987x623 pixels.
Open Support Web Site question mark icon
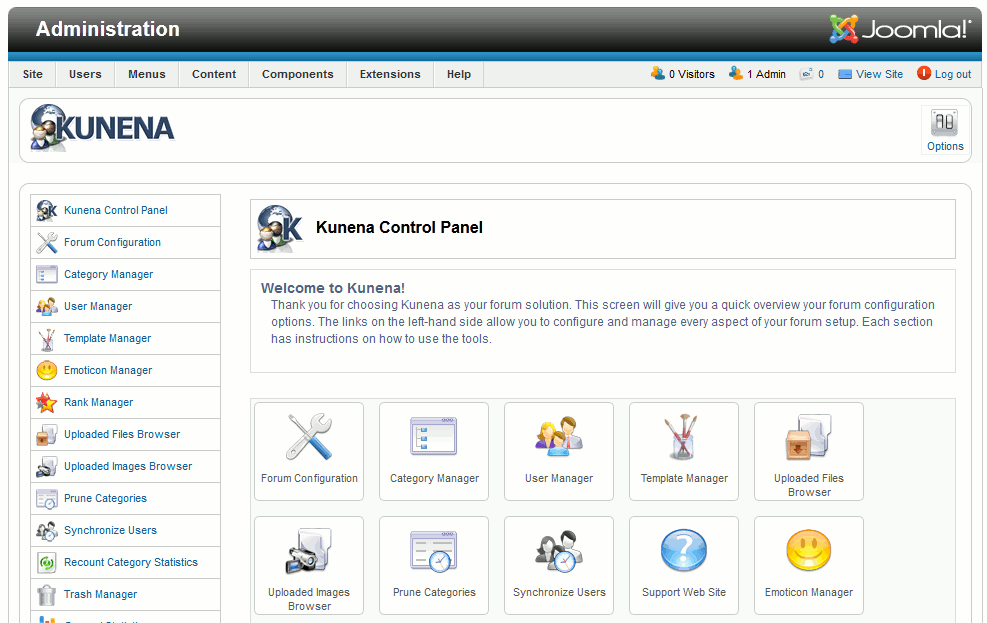684,552
